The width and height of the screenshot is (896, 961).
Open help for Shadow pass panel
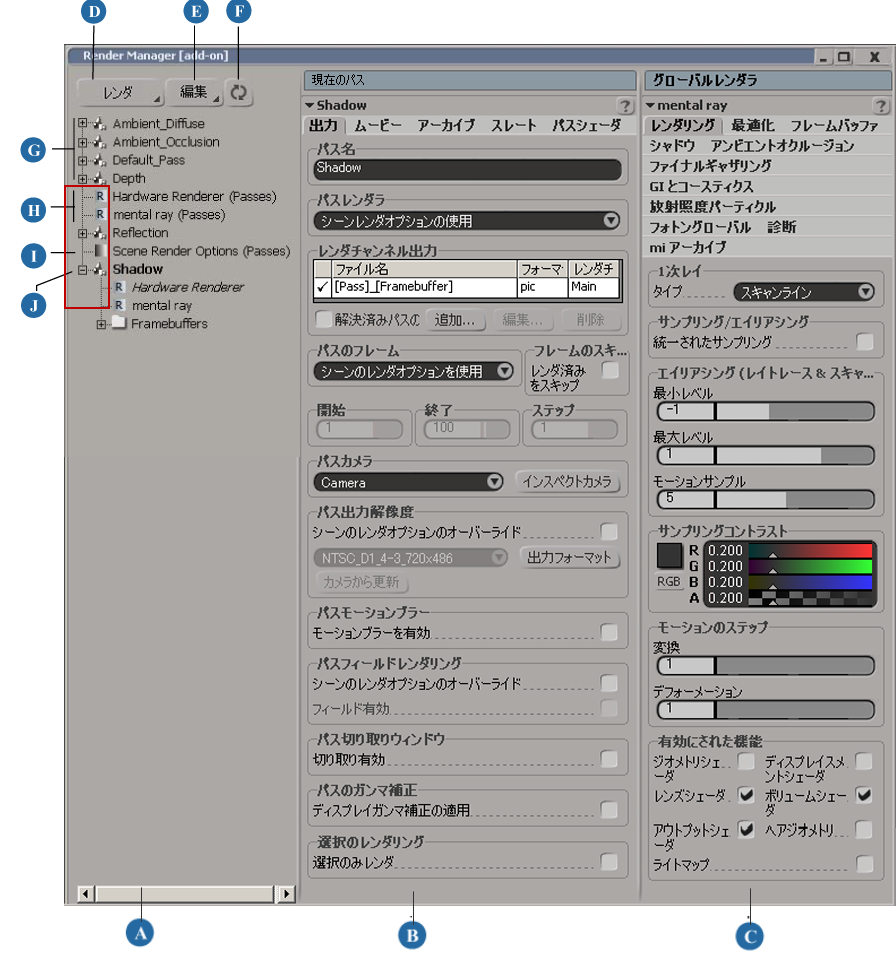coord(625,105)
